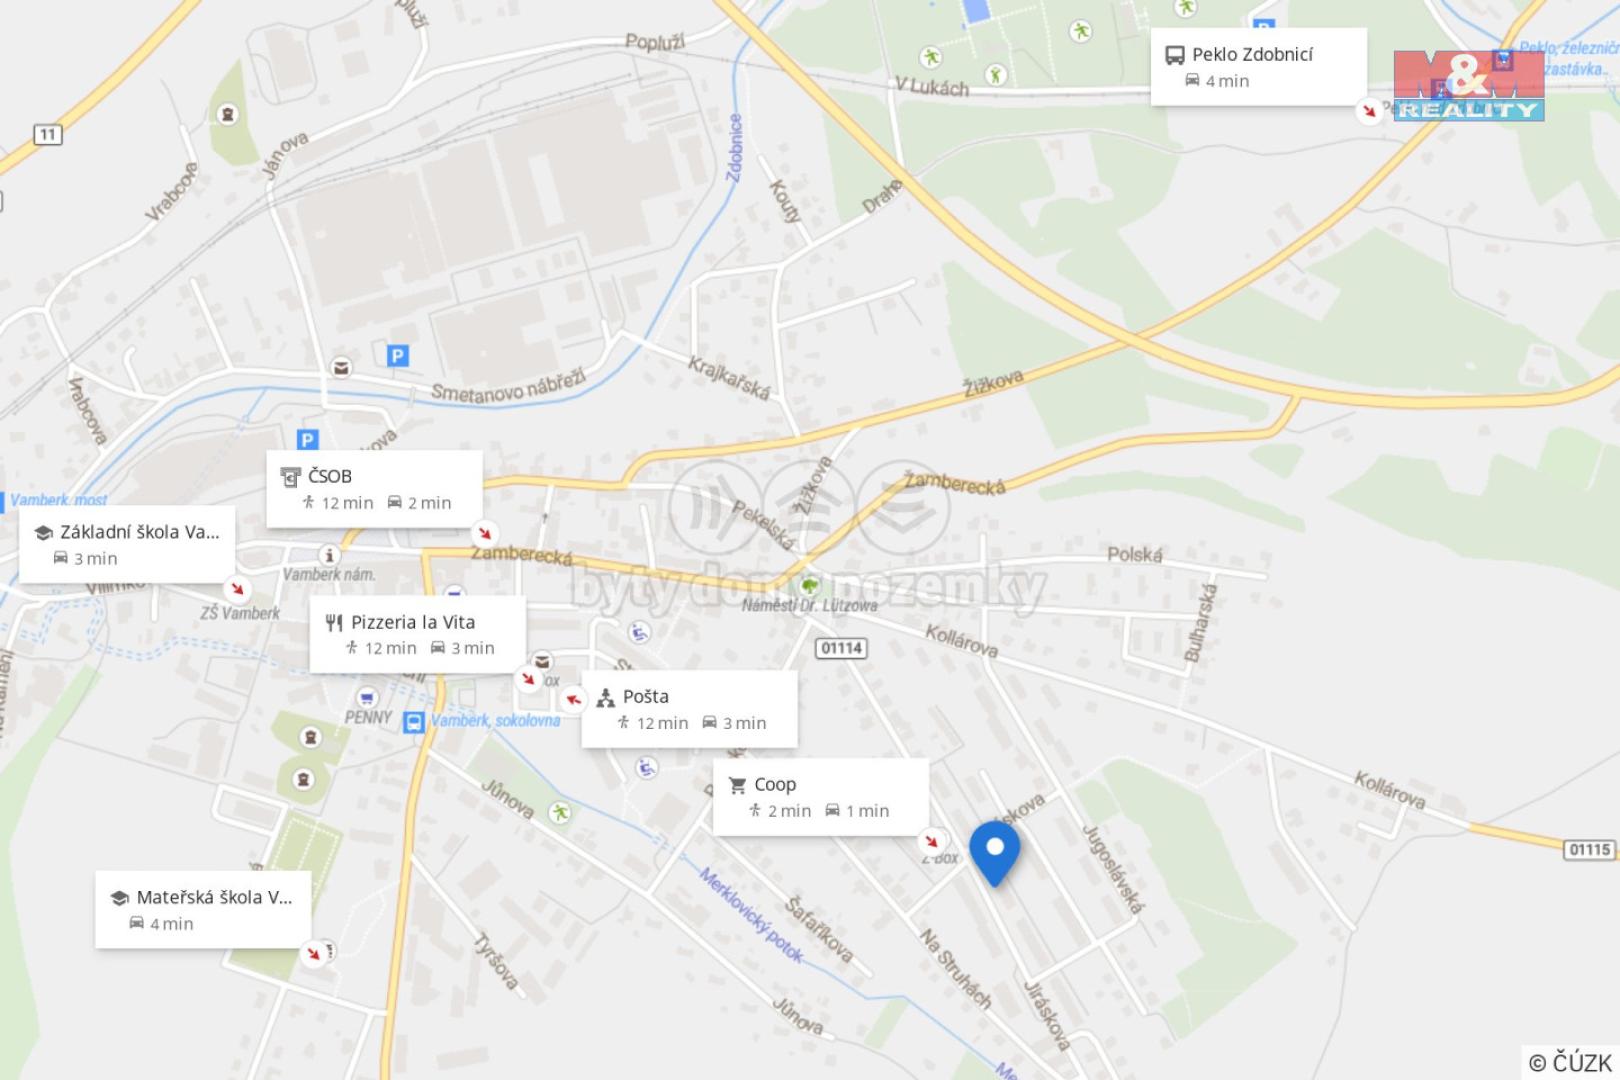Open the Mateřská škola info card
Image resolution: width=1620 pixels, height=1080 pixels.
pyautogui.click(x=203, y=909)
